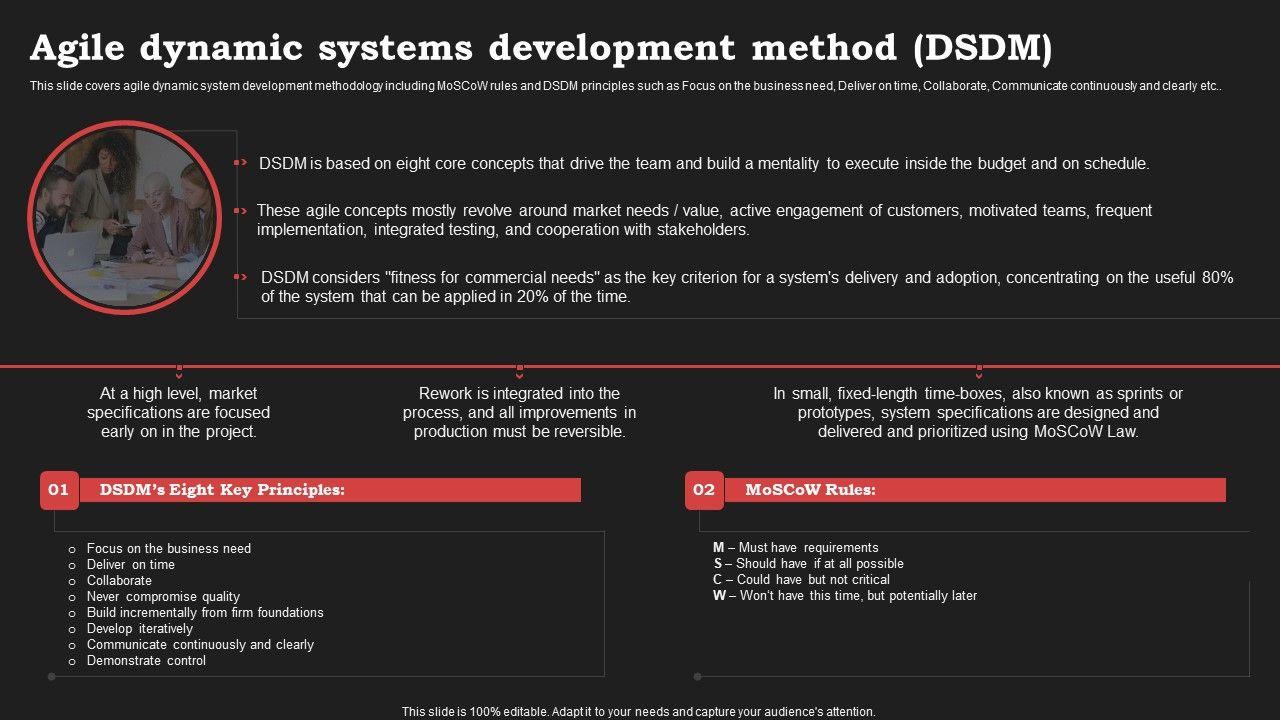This screenshot has height=720, width=1280.
Task: Click rule 'S – Should have if at all possible'
Action: (808, 564)
